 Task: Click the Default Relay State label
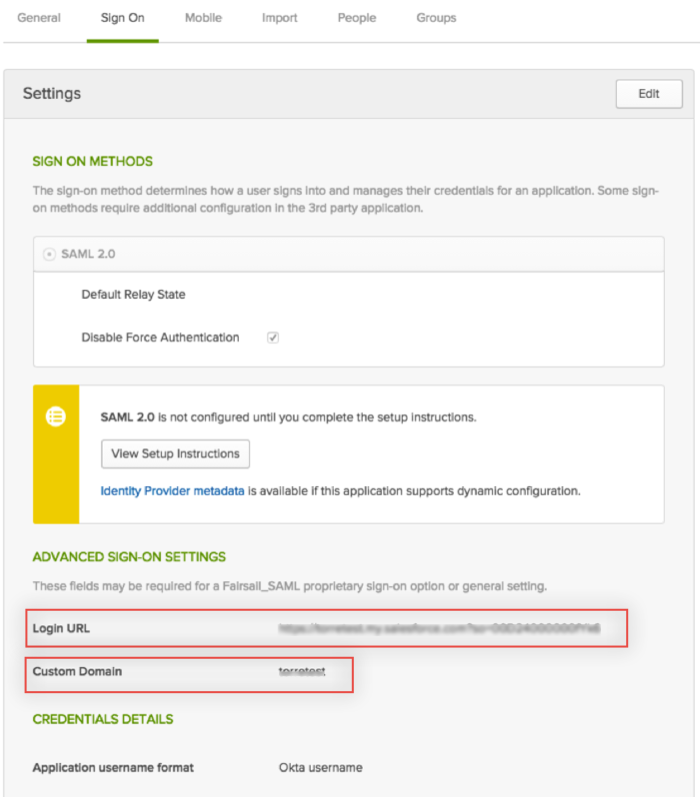133,295
